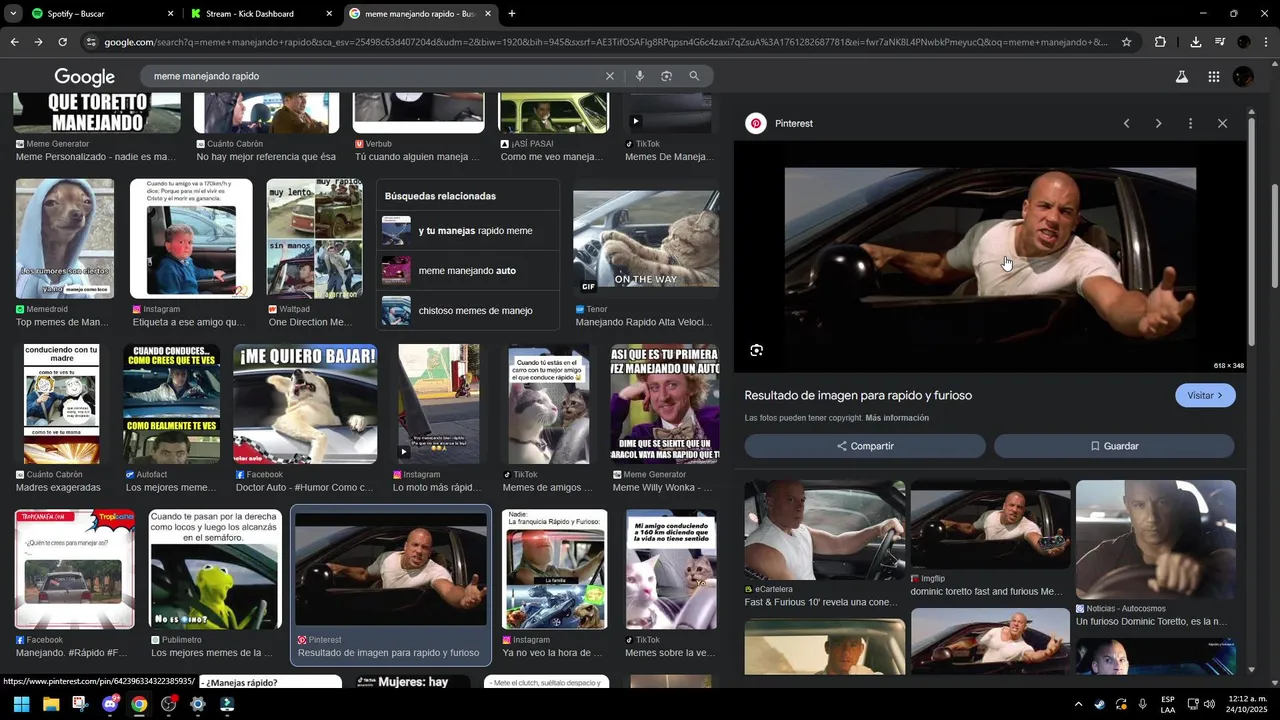
Task: Close the Spotify tab
Action: tap(170, 14)
